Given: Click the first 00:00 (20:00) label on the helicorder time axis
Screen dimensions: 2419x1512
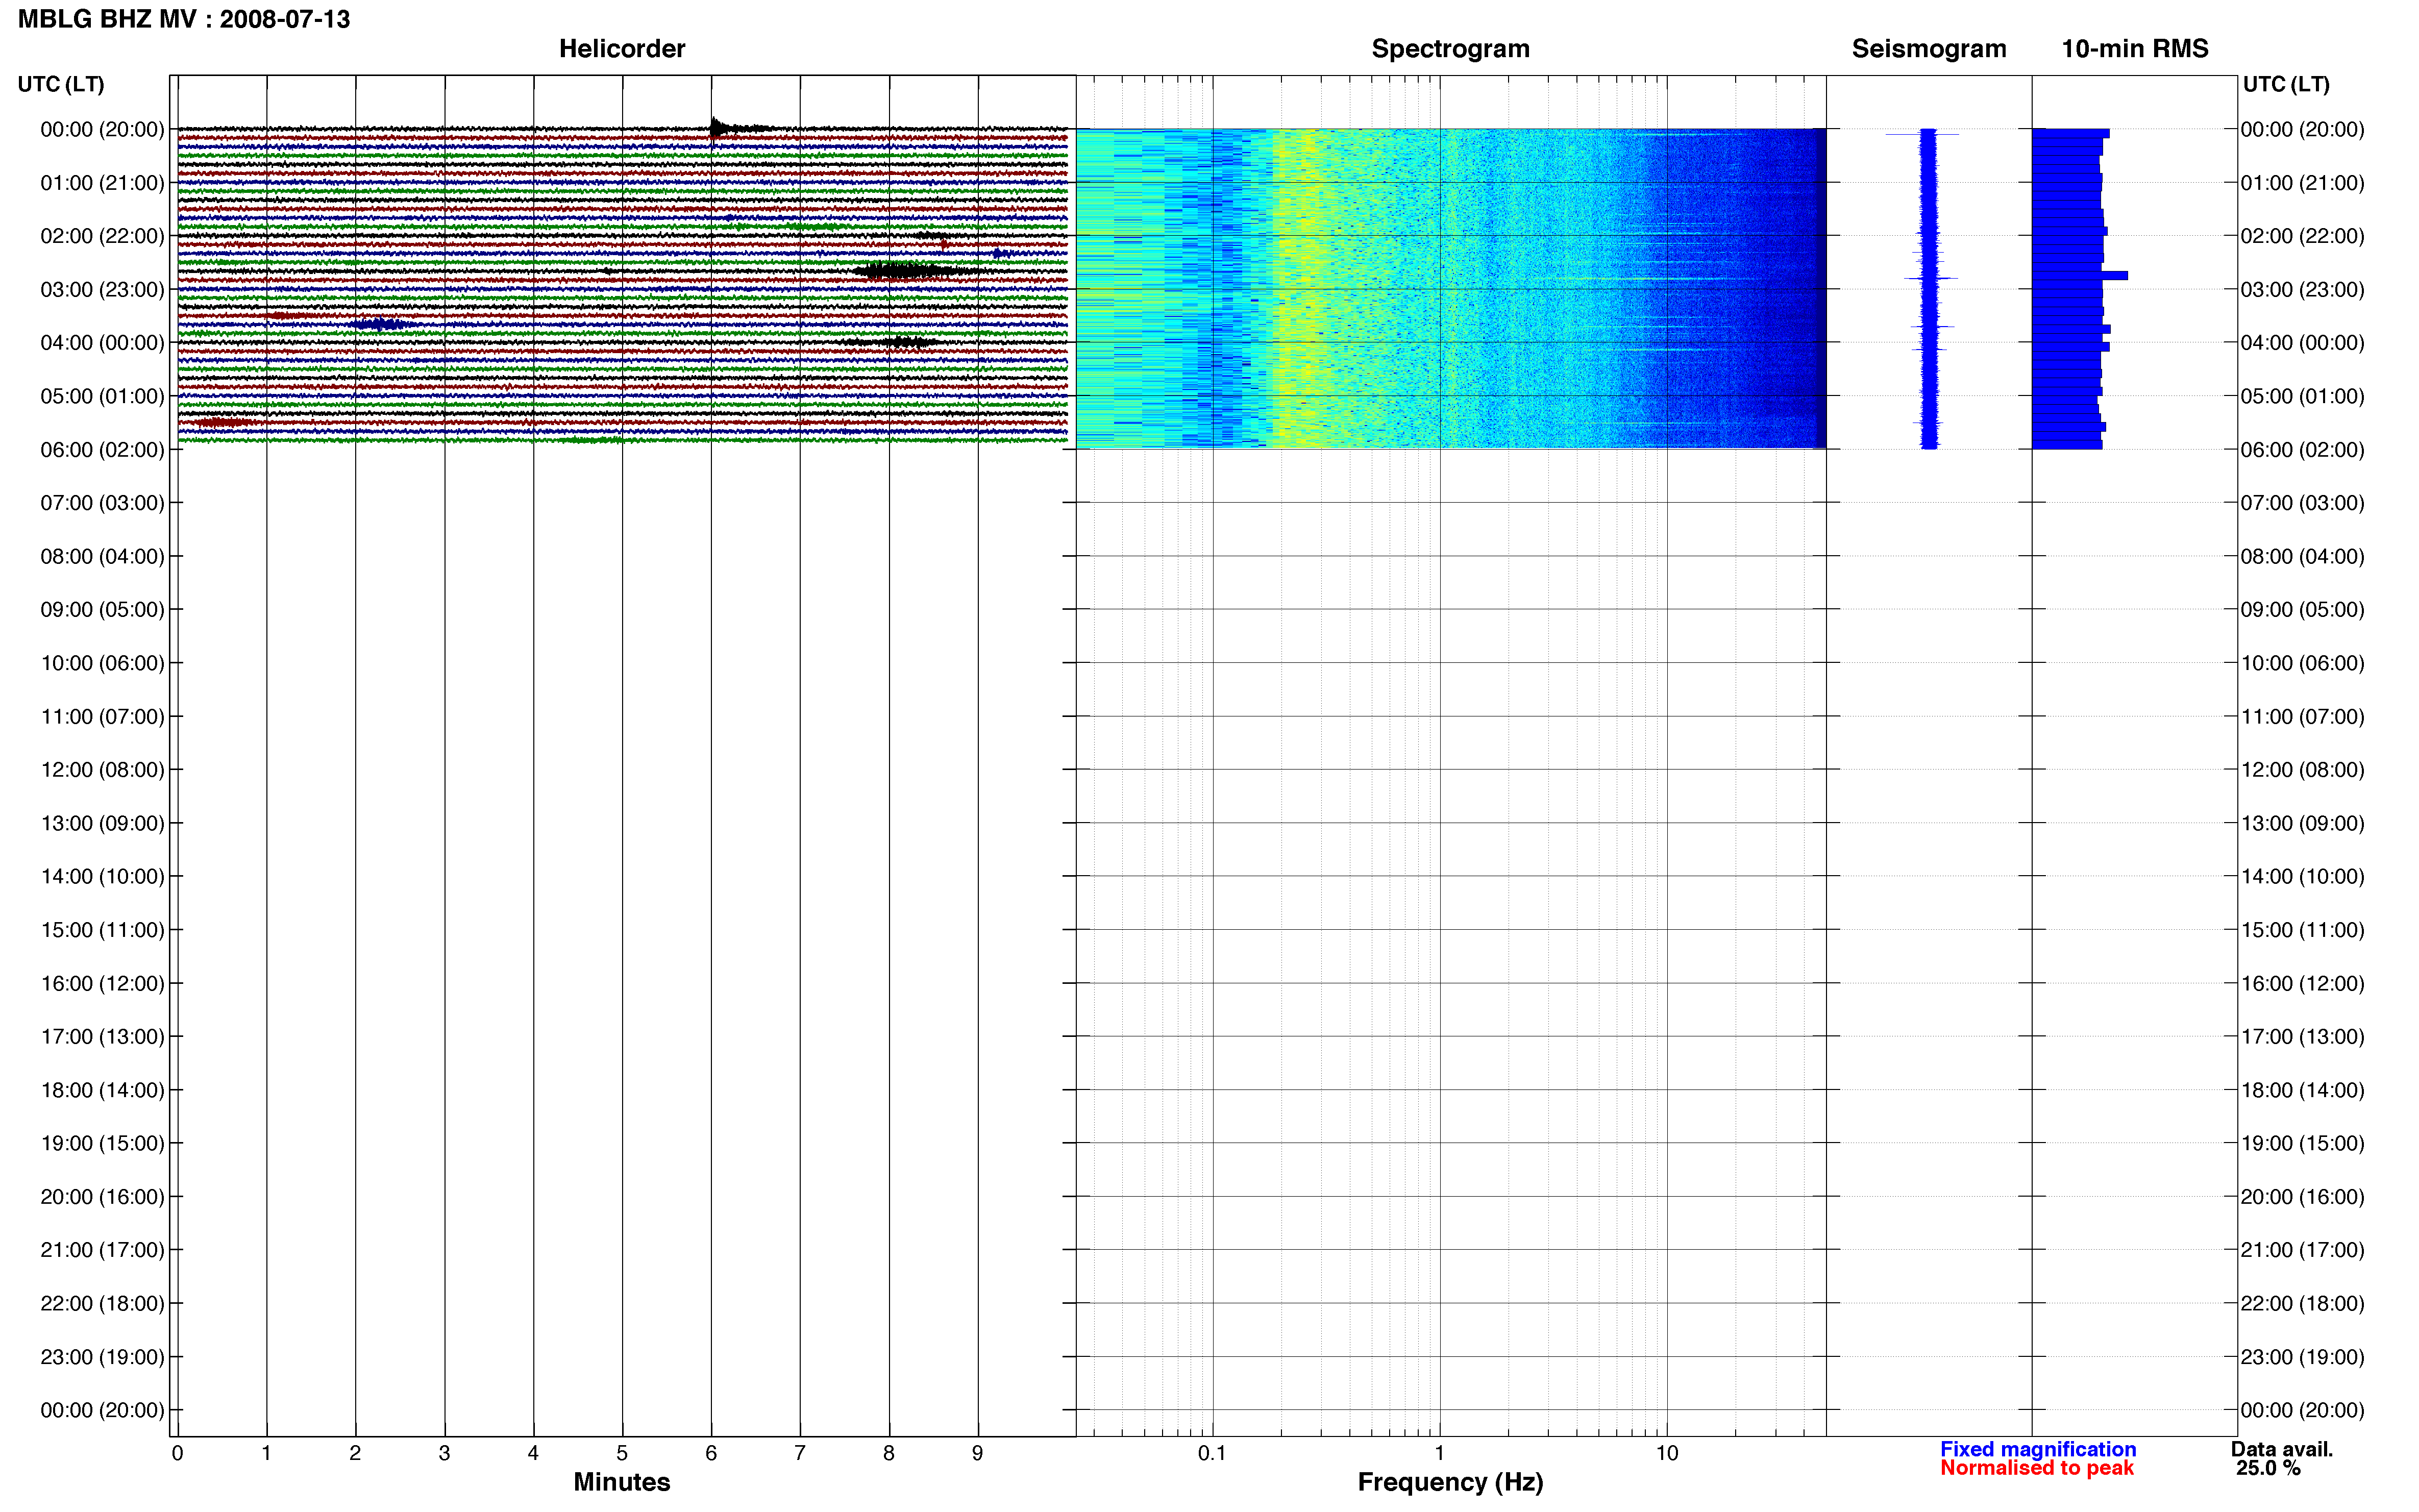Looking at the screenshot, I should coord(102,129).
